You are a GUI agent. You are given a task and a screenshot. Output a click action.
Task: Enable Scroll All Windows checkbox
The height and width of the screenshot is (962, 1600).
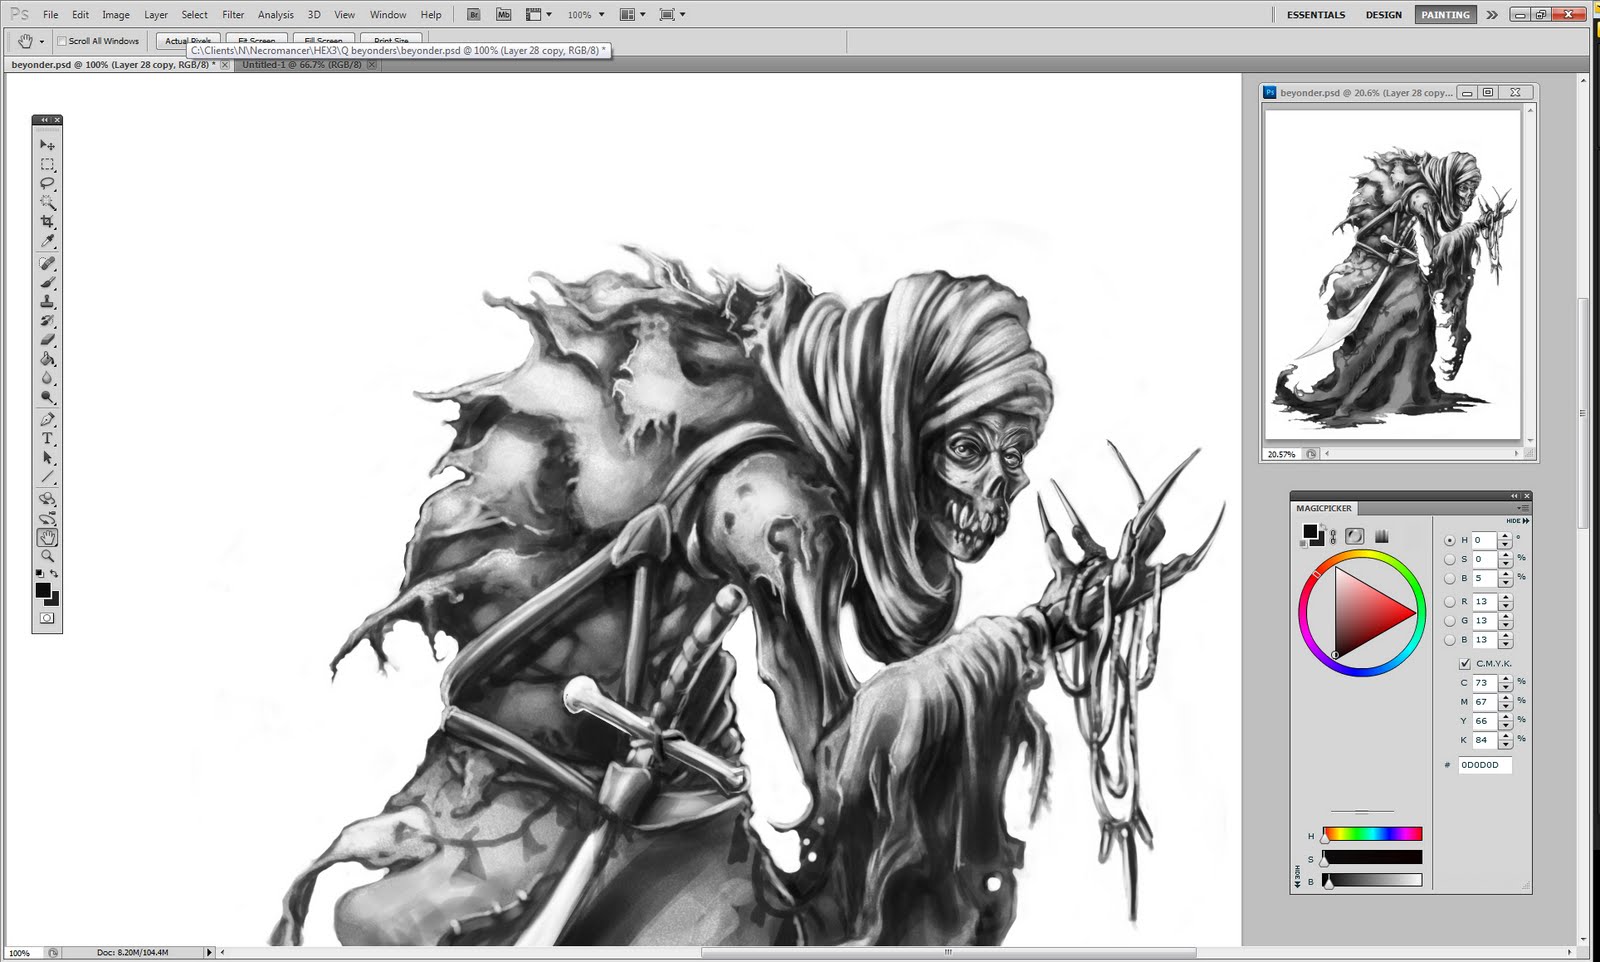tap(62, 41)
